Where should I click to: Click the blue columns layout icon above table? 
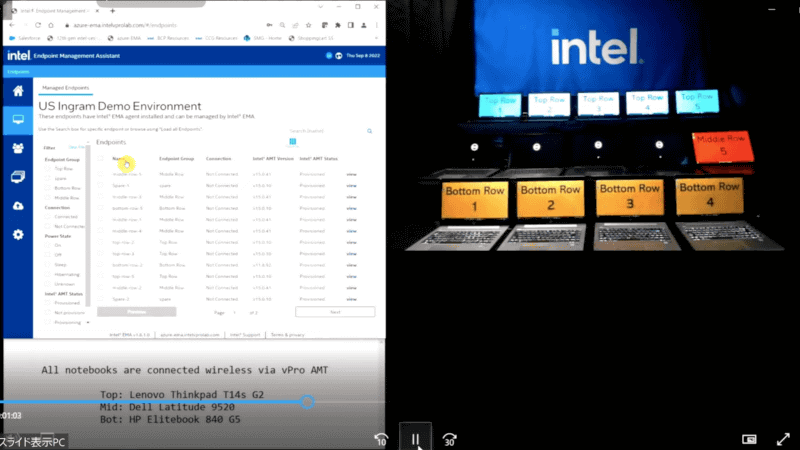[292, 141]
